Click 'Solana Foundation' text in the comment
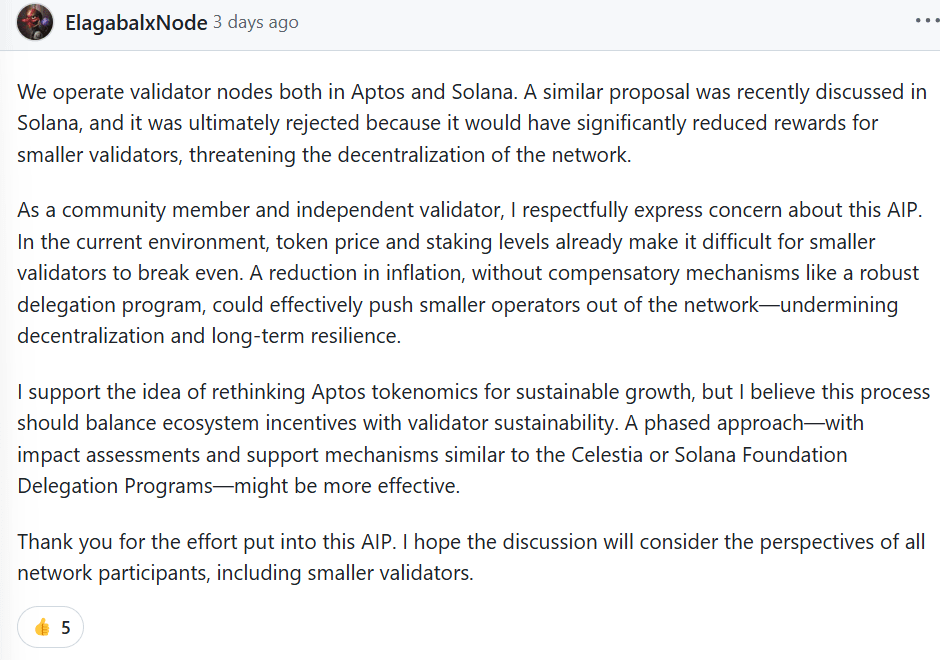 click(x=761, y=454)
